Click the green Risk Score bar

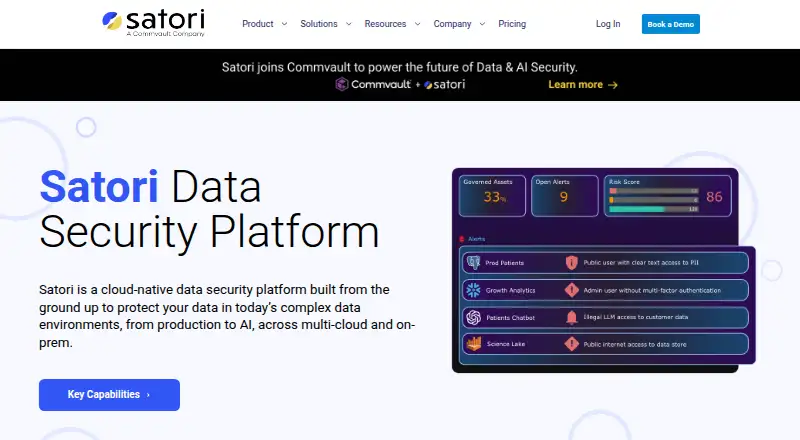pos(637,209)
